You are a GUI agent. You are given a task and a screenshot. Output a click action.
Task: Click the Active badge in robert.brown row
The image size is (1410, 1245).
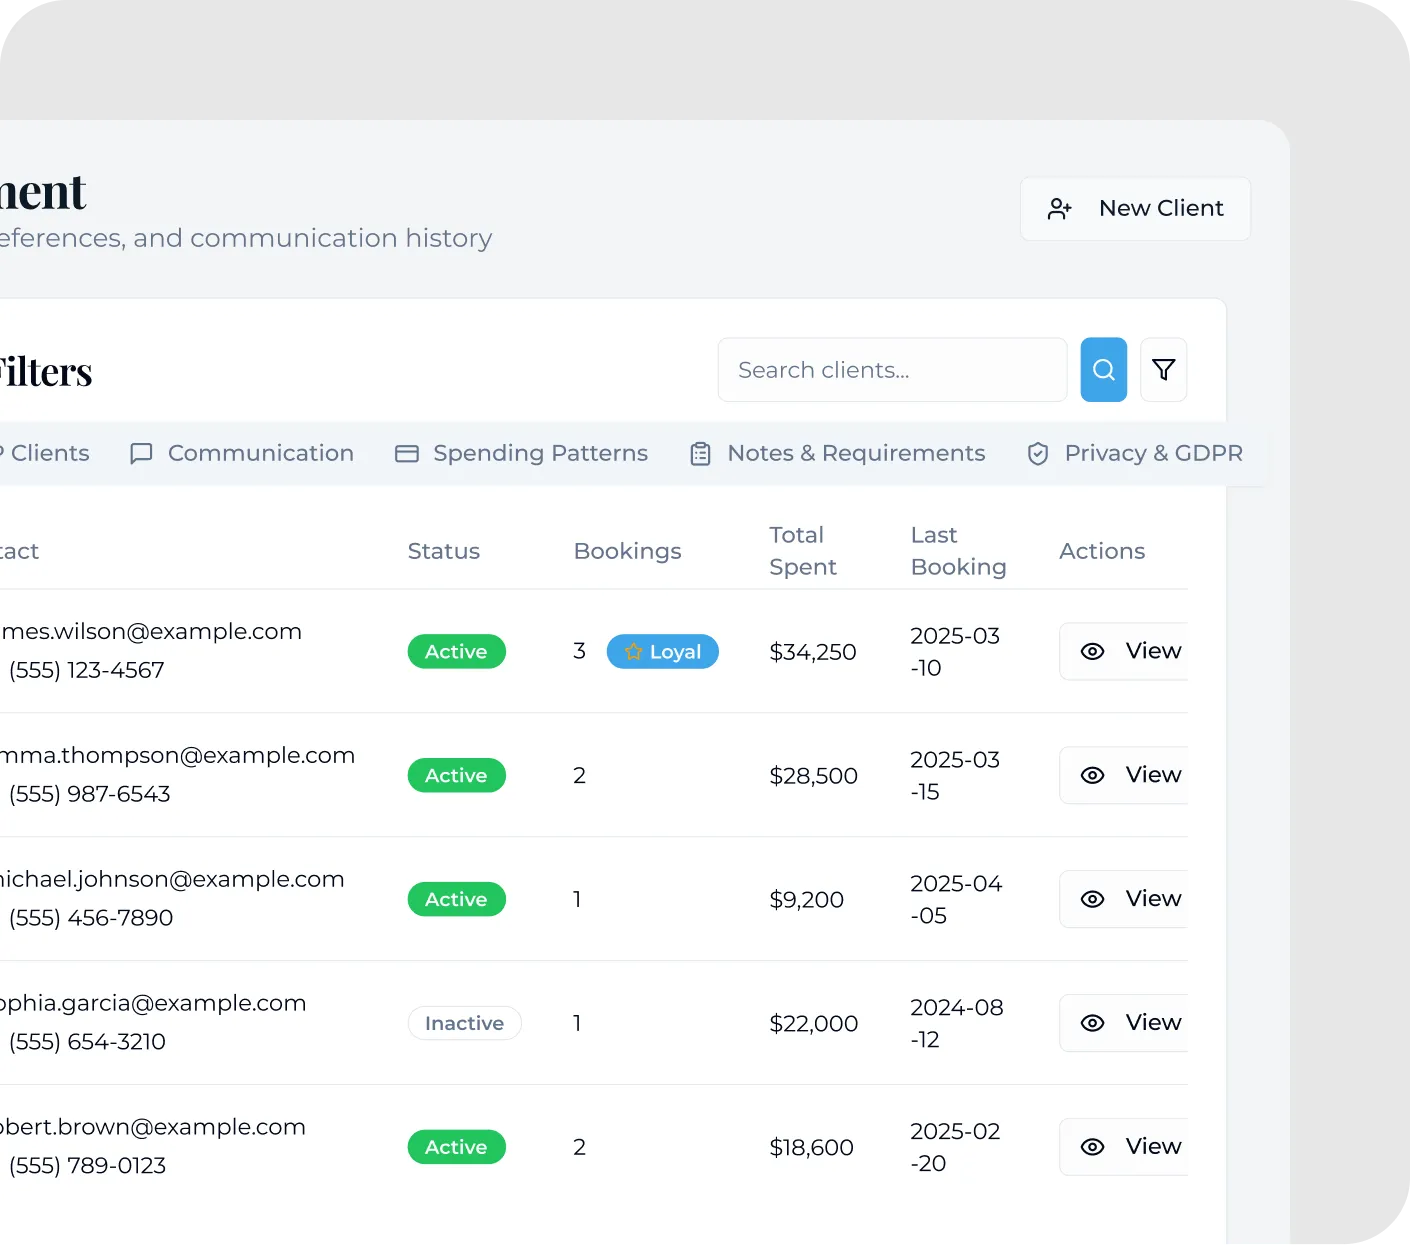coord(457,1147)
